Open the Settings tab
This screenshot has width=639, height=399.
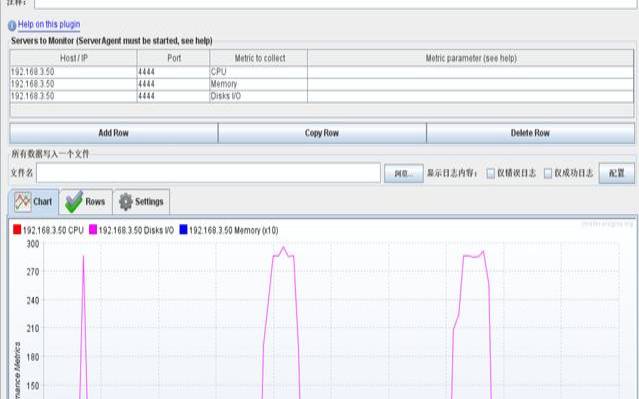tap(141, 202)
